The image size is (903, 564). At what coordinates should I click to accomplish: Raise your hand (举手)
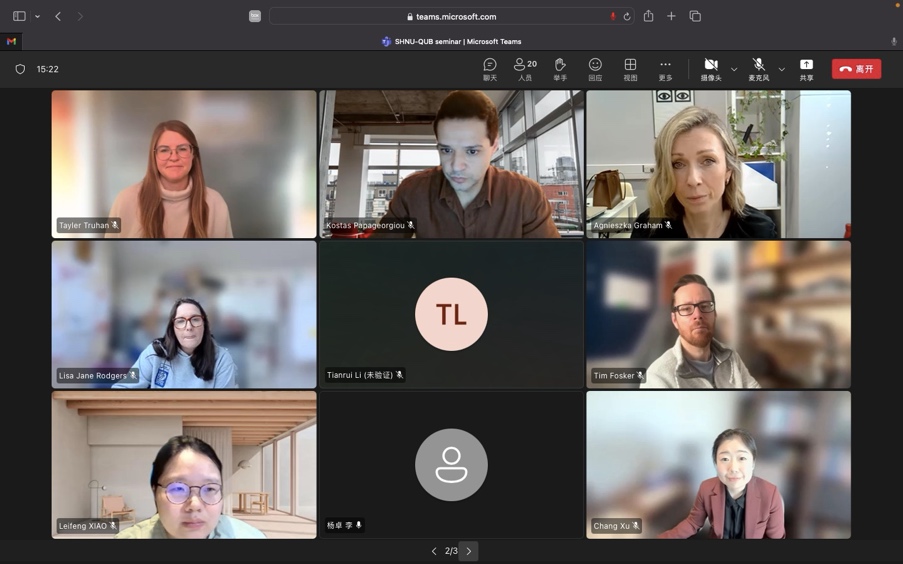560,69
